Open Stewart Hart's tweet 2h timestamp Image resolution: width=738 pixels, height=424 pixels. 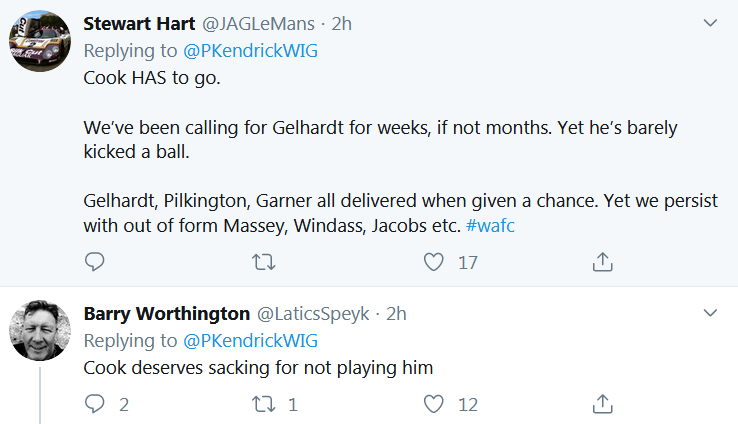click(x=342, y=23)
